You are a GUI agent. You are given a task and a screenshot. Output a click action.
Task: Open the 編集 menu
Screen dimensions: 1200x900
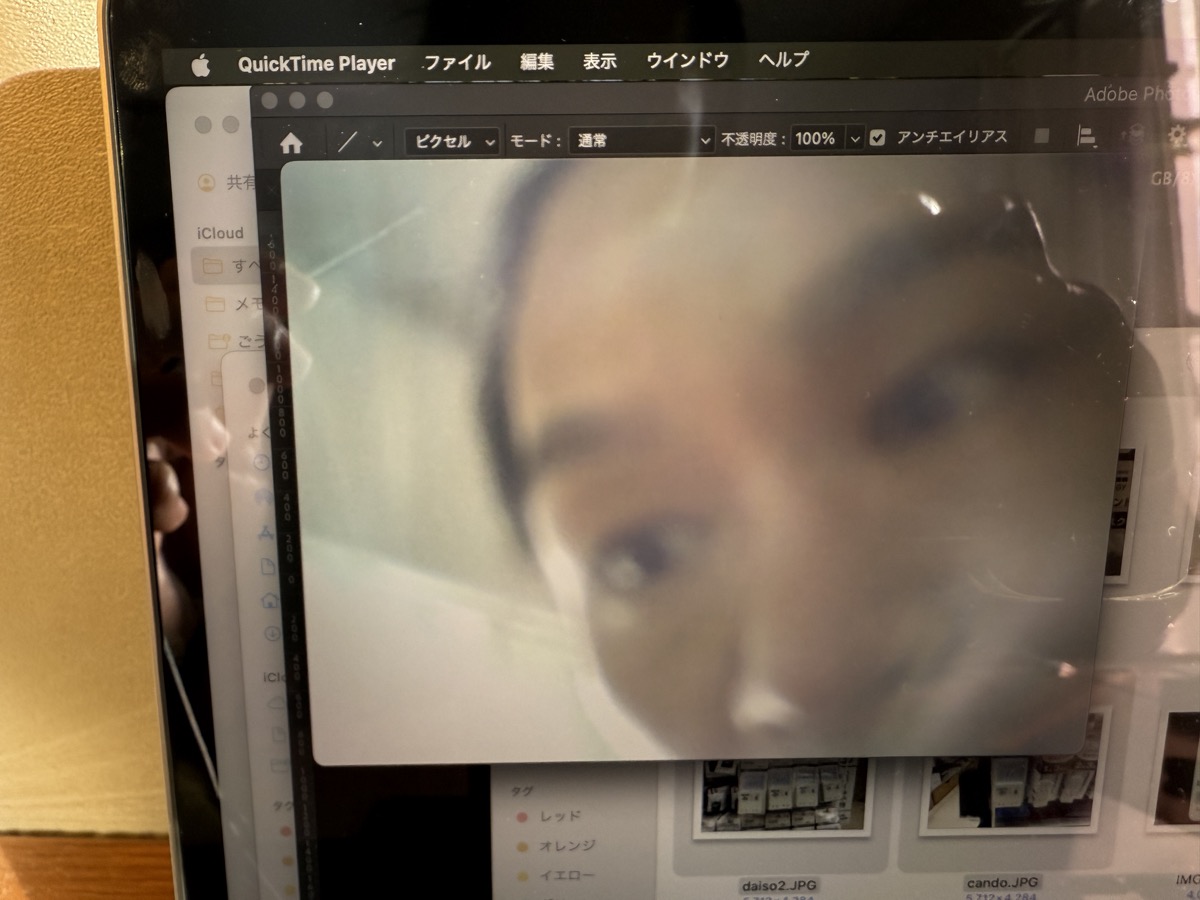(537, 61)
